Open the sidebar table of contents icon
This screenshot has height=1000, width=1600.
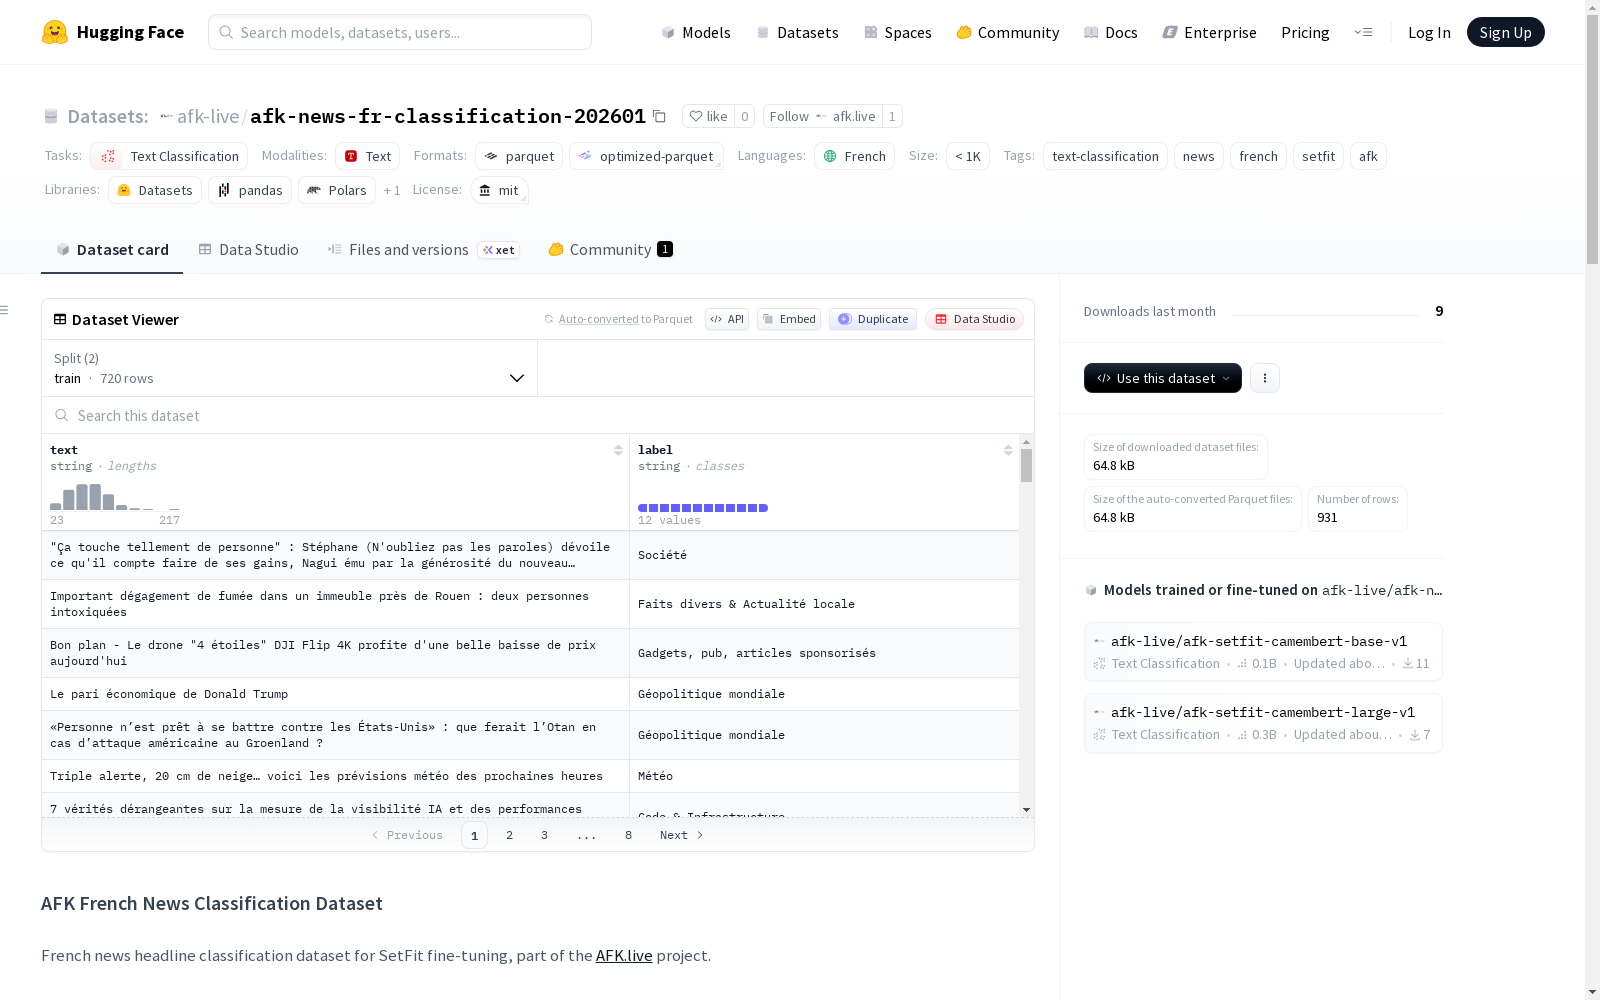[x=5, y=310]
